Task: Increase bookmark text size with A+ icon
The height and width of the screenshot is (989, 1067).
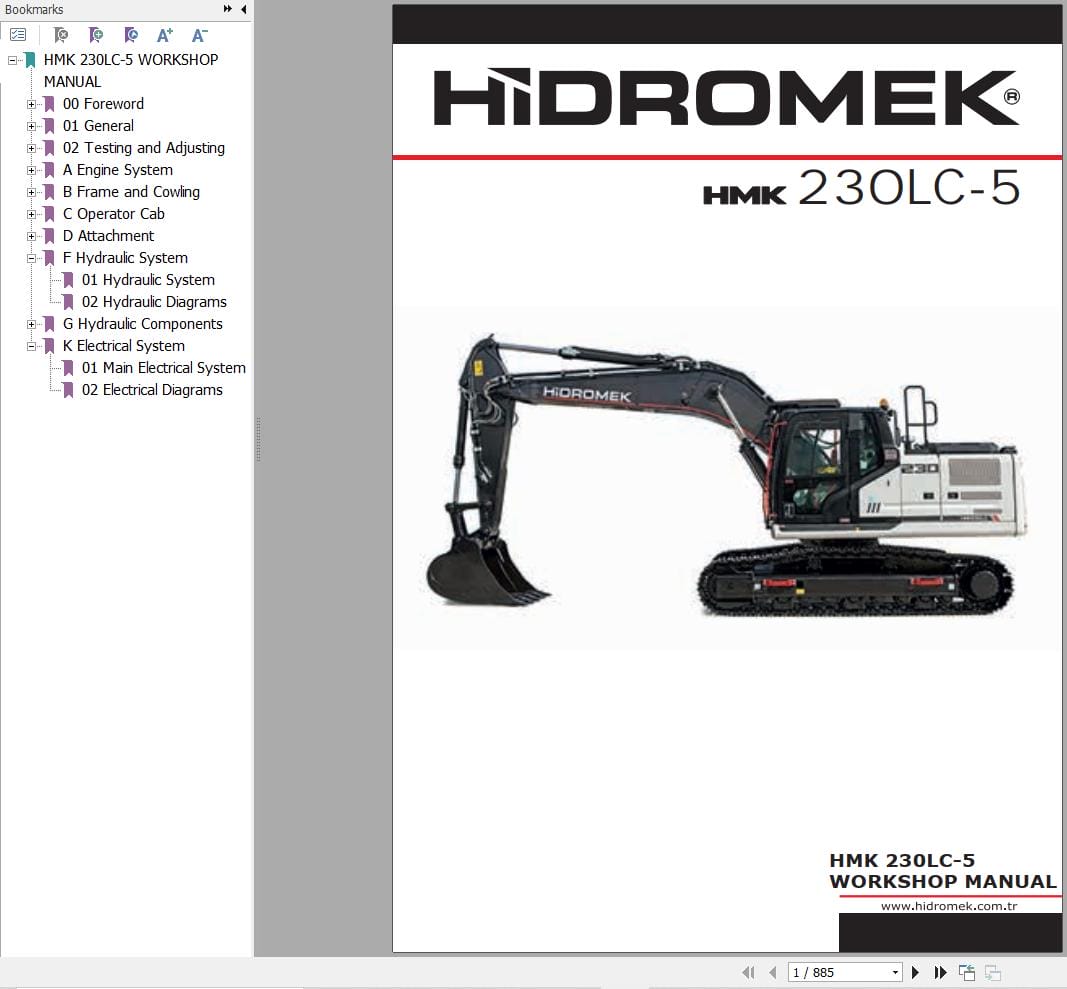Action: 165,34
